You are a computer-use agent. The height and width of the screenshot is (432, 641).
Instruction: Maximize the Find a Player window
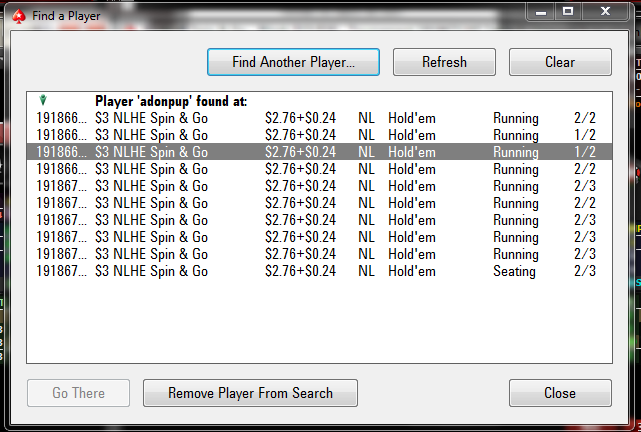tap(568, 12)
